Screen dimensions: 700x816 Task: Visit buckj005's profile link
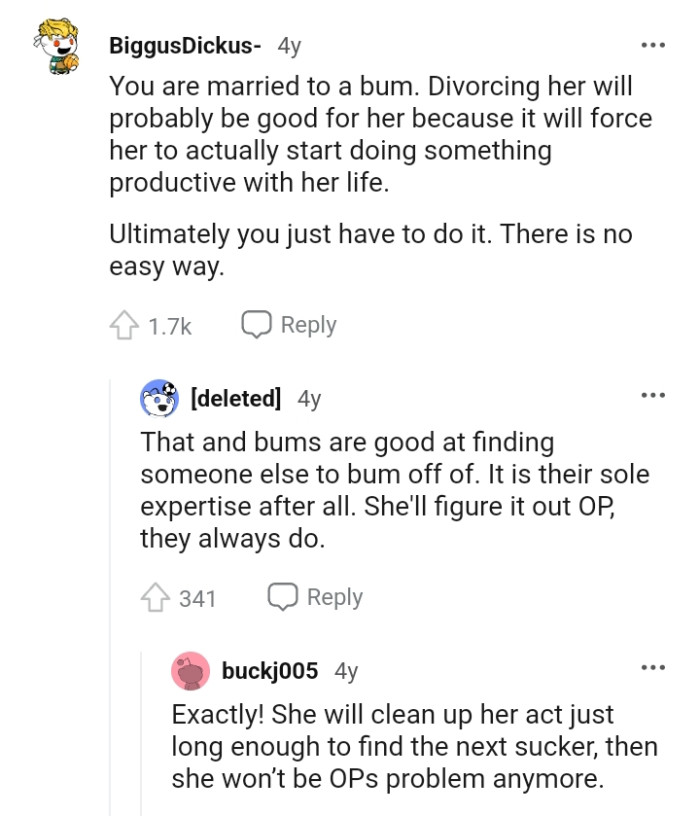click(266, 671)
